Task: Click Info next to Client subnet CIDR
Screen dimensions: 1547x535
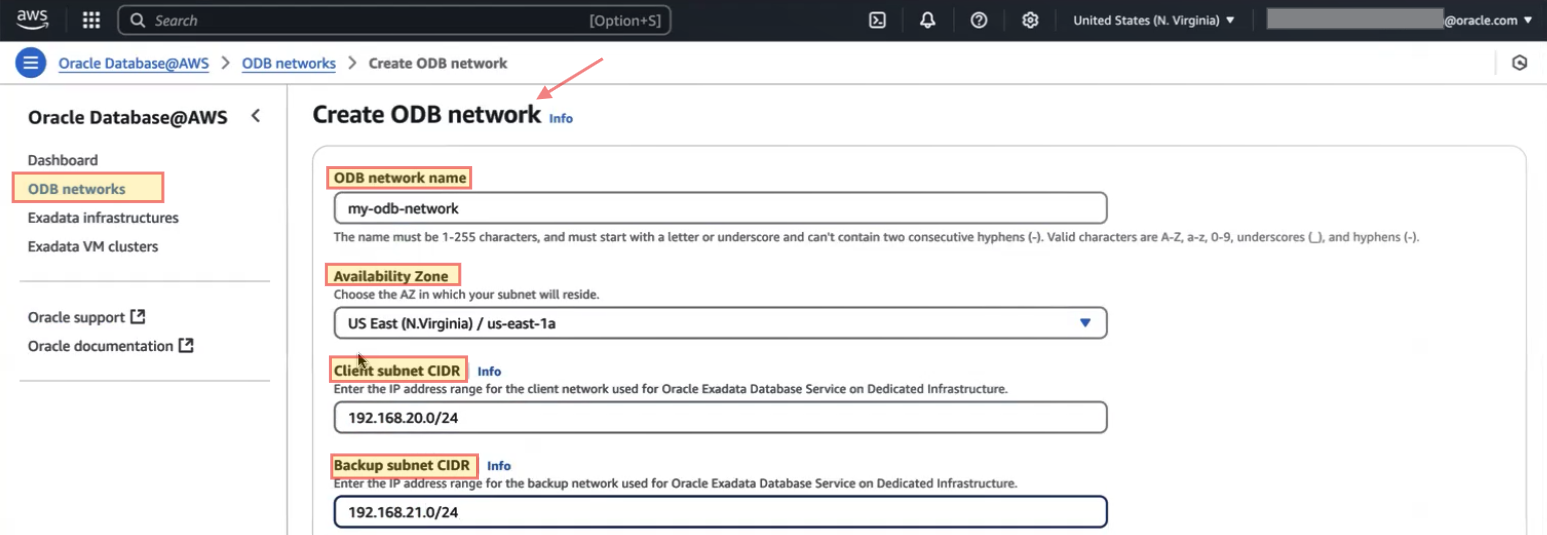Action: [x=489, y=371]
